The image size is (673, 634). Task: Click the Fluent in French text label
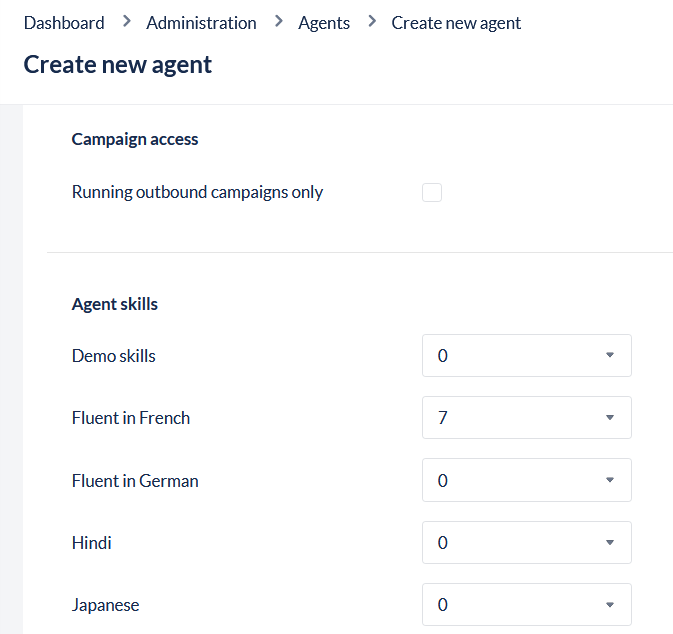point(131,418)
